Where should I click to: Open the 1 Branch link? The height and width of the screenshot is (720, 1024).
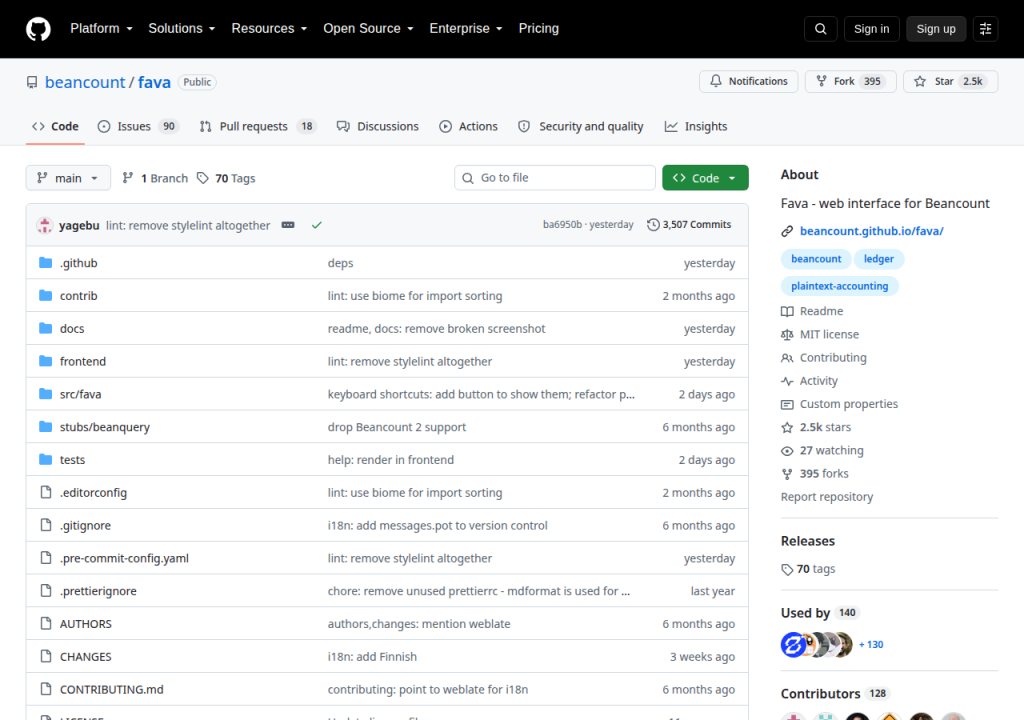tap(155, 178)
